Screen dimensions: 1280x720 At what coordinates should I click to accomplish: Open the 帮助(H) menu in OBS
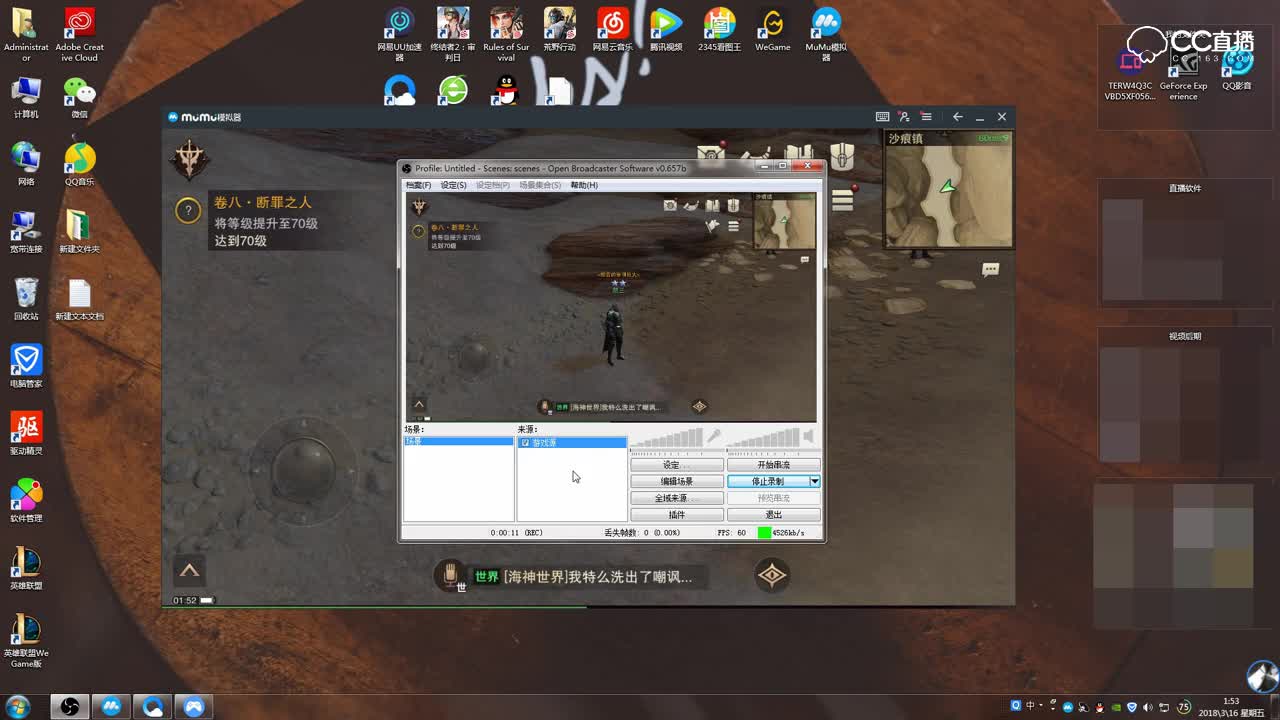click(x=584, y=185)
